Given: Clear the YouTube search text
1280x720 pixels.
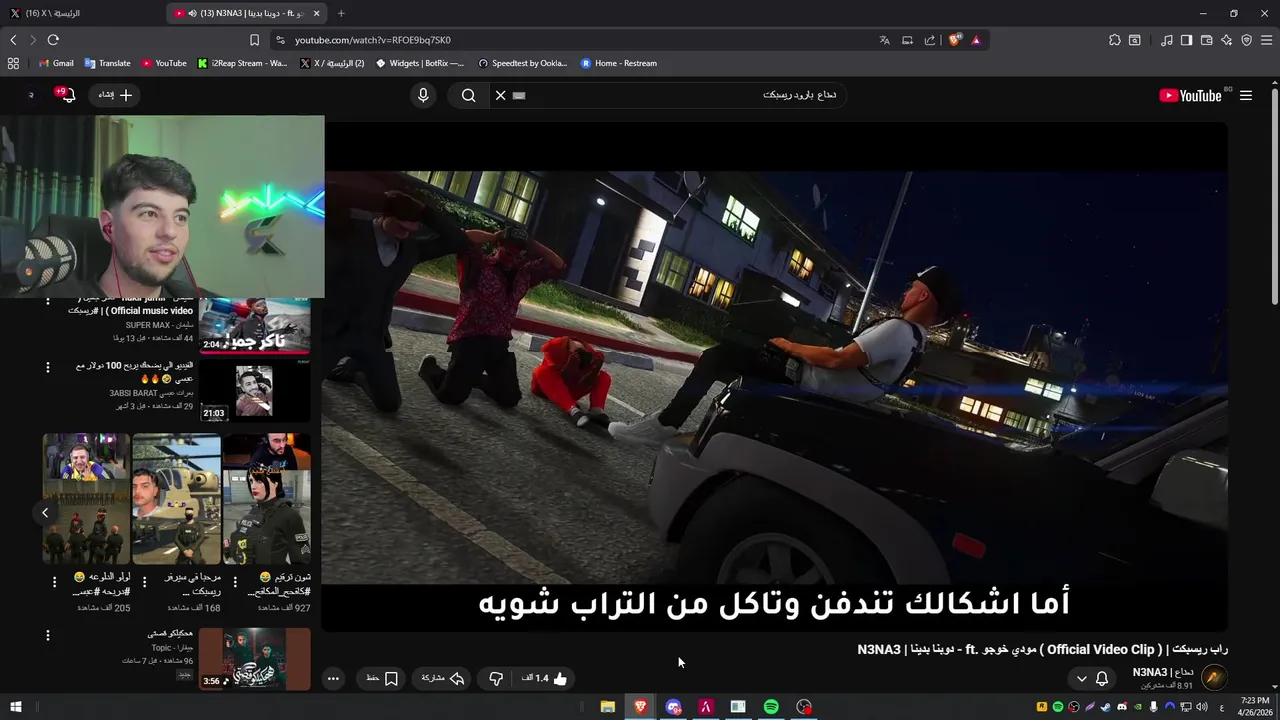Looking at the screenshot, I should click(x=500, y=95).
